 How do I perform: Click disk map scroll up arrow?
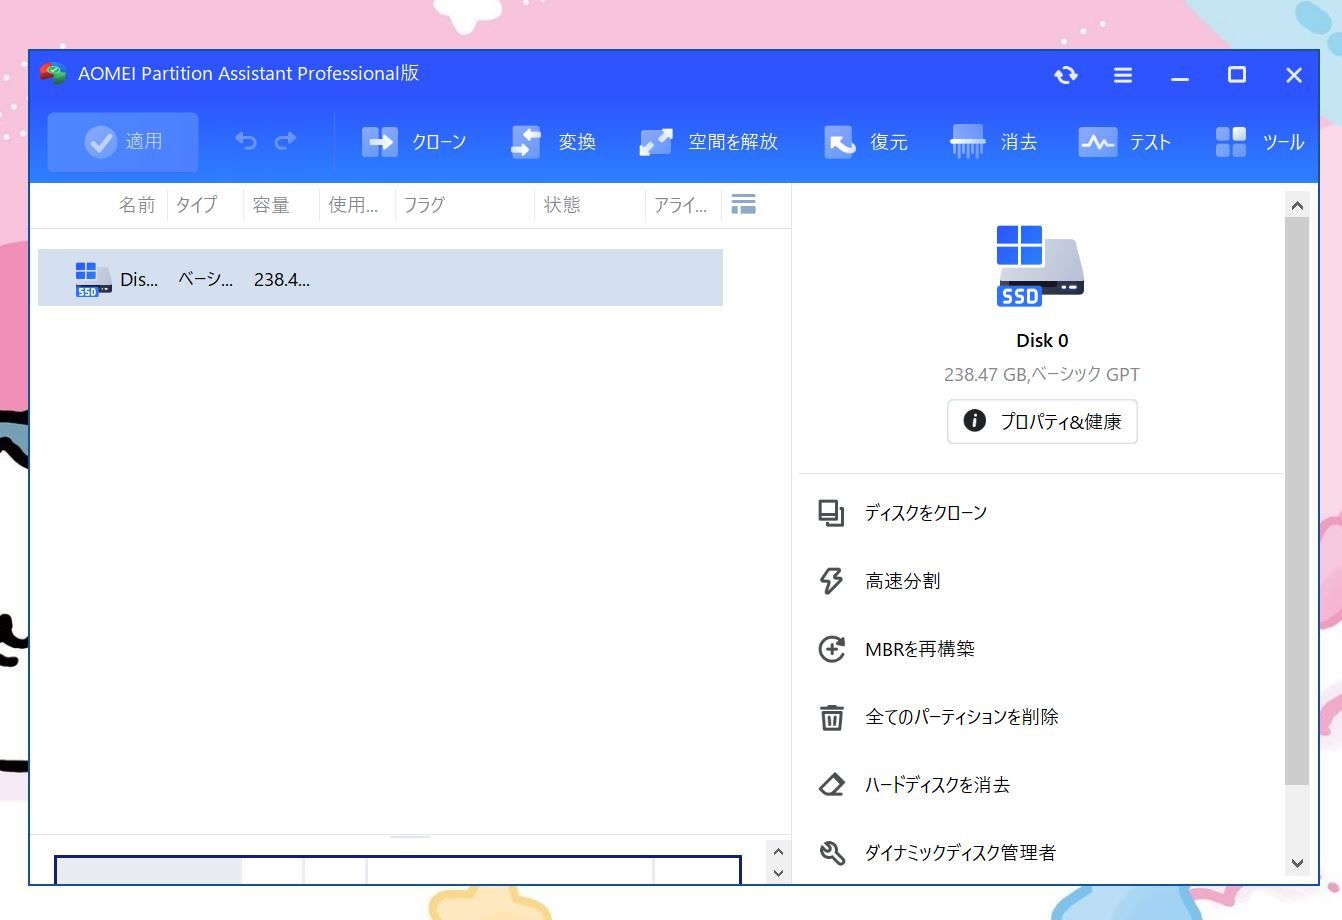coord(778,851)
